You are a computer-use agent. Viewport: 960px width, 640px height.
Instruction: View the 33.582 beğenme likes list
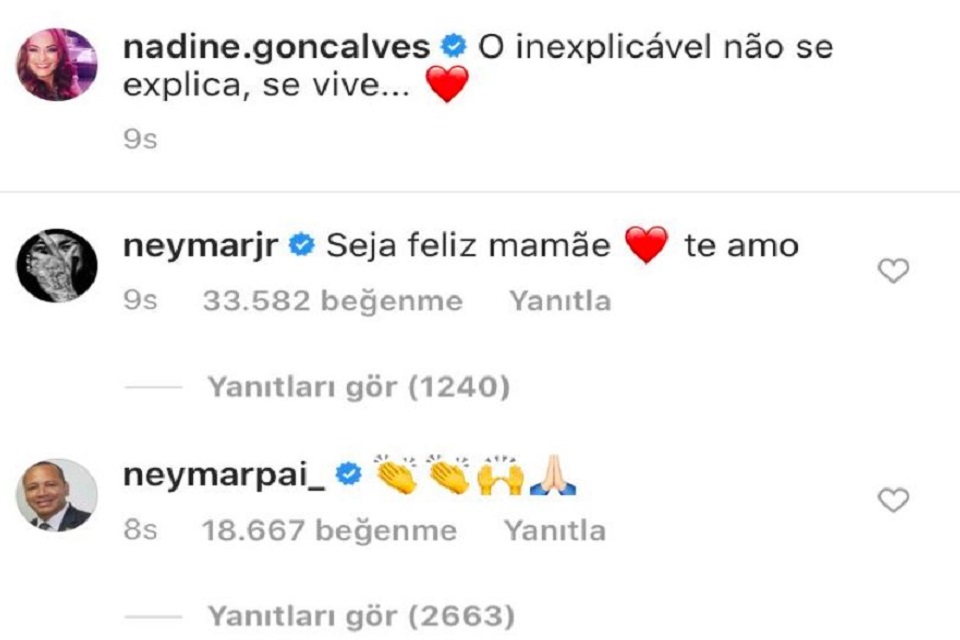pyautogui.click(x=332, y=301)
